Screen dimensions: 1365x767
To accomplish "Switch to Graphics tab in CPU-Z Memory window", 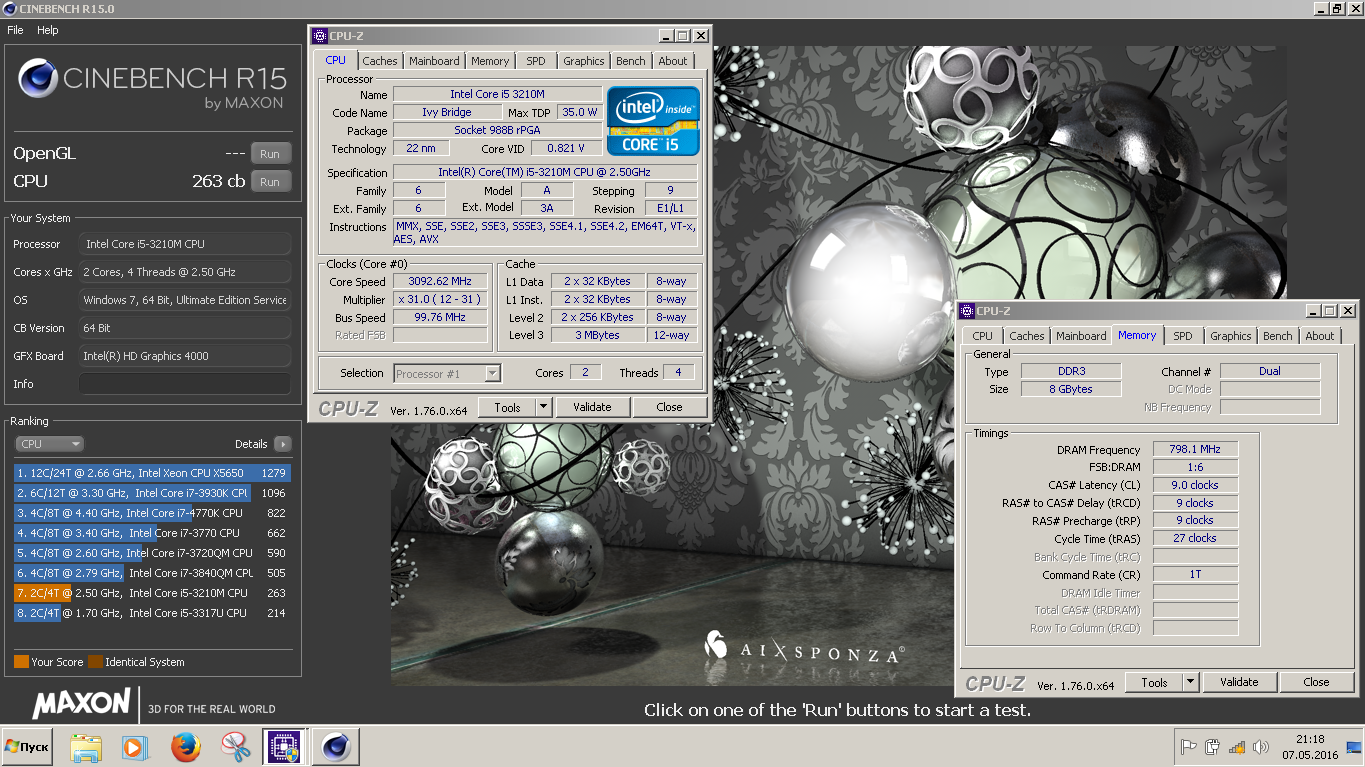I will click(1230, 336).
